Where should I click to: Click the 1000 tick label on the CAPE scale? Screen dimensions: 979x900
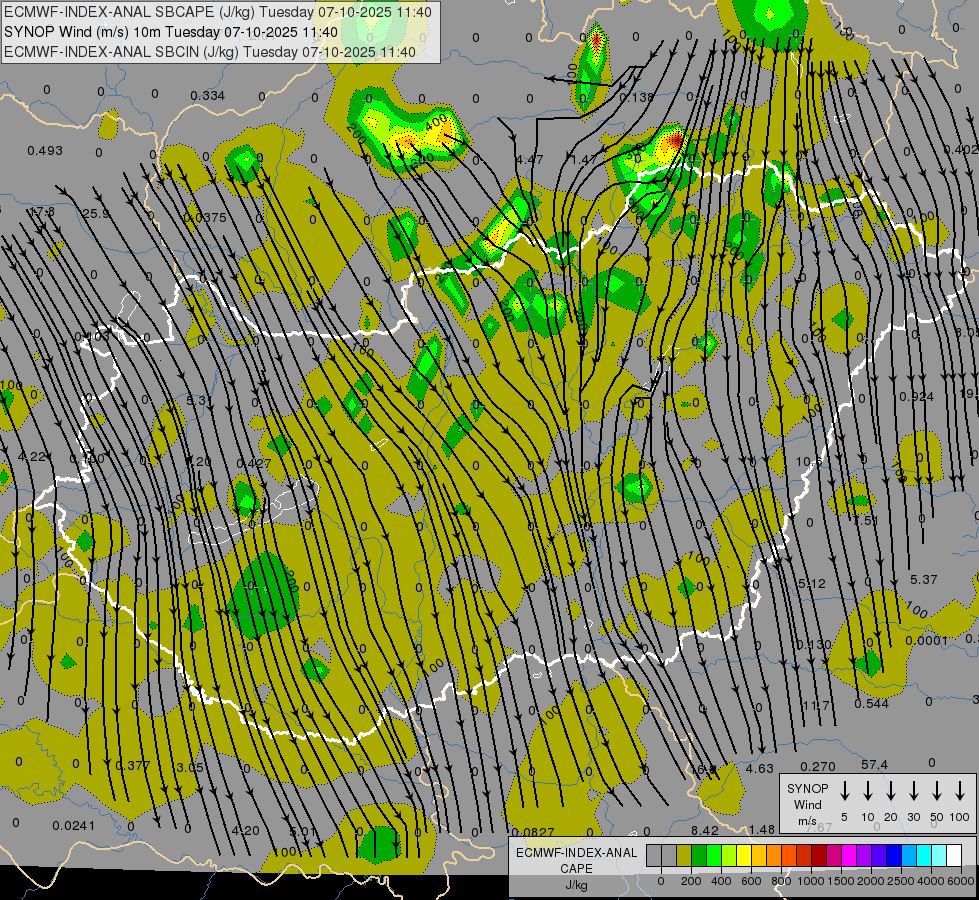[x=811, y=881]
